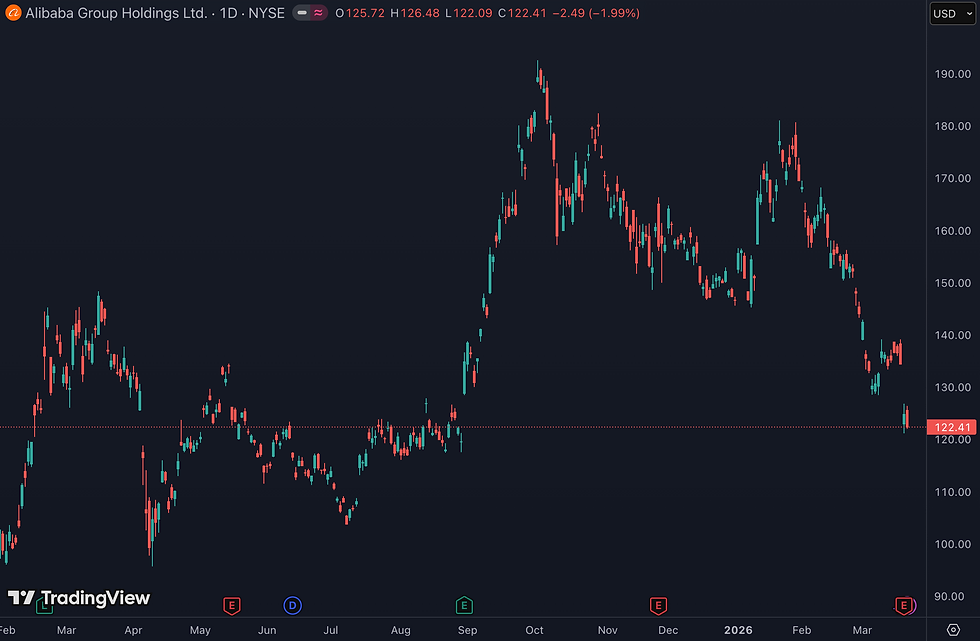The height and width of the screenshot is (641, 980).
Task: Click the Dec label on the time axis
Action: [668, 630]
